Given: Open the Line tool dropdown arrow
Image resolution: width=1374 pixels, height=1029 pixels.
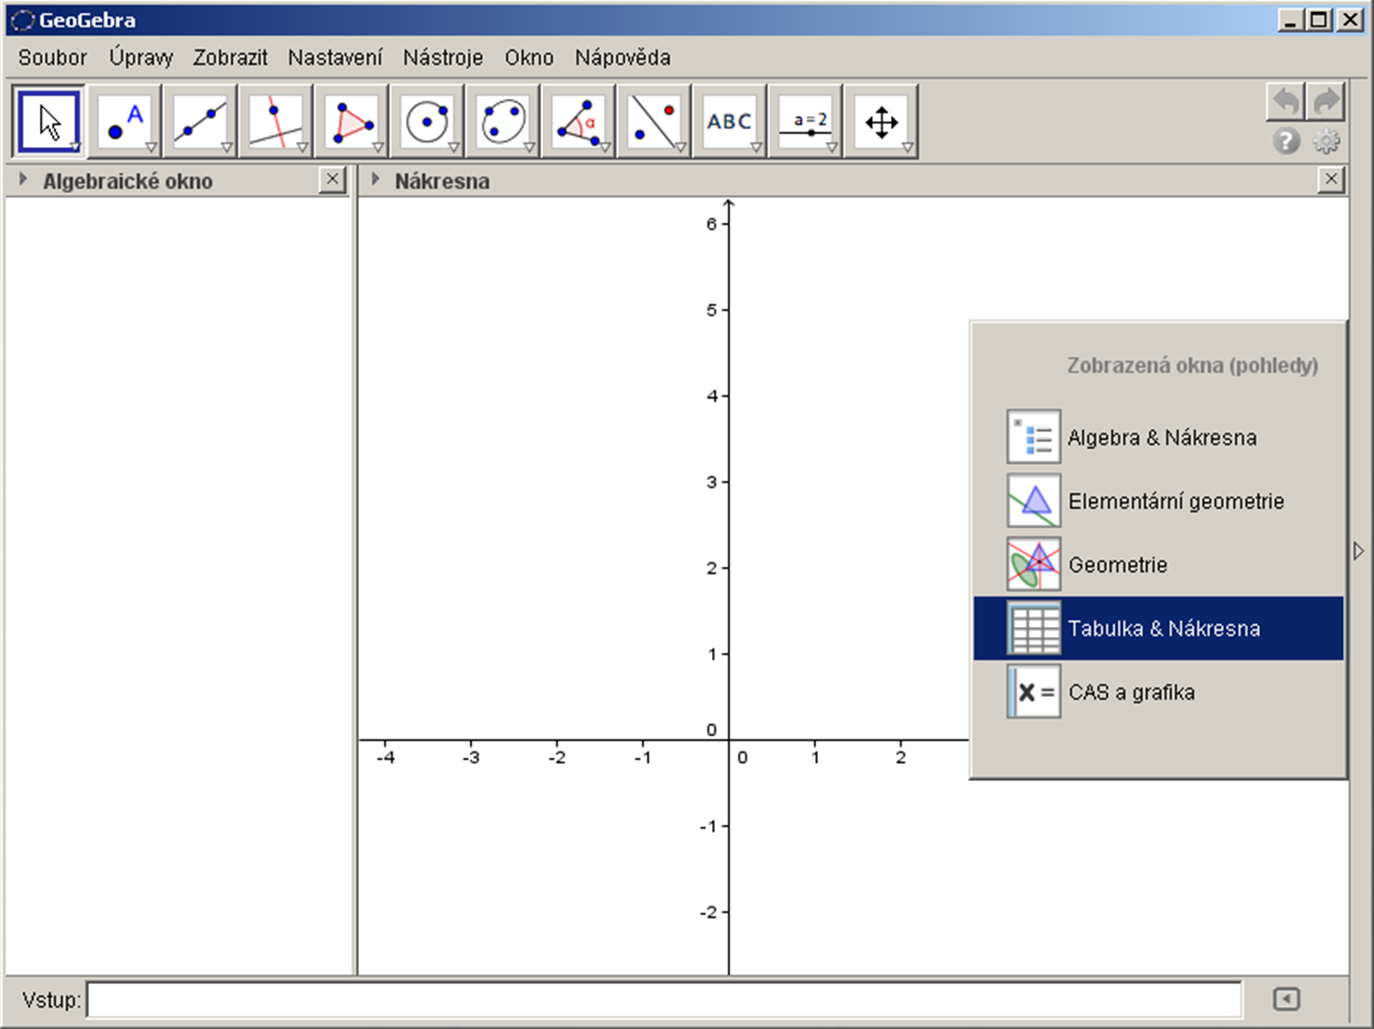Looking at the screenshot, I should [x=227, y=147].
